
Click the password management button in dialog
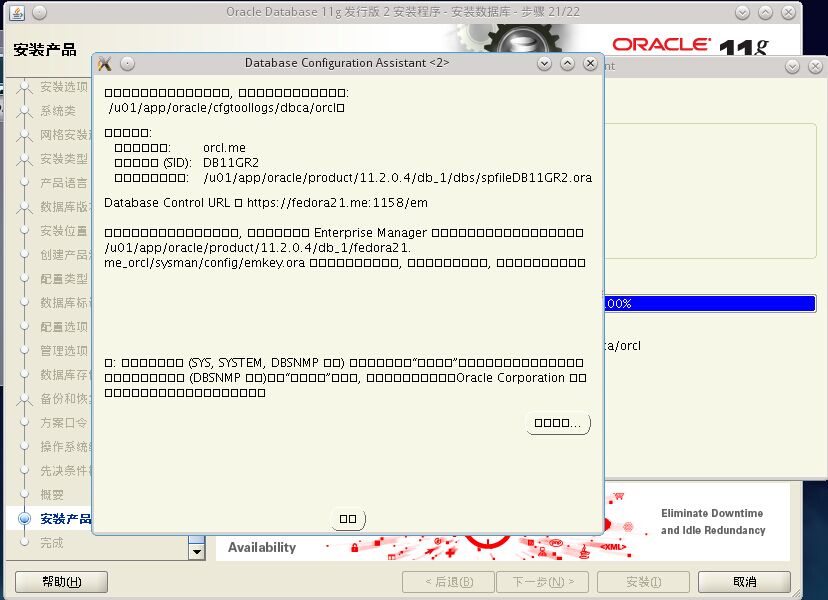(x=558, y=423)
